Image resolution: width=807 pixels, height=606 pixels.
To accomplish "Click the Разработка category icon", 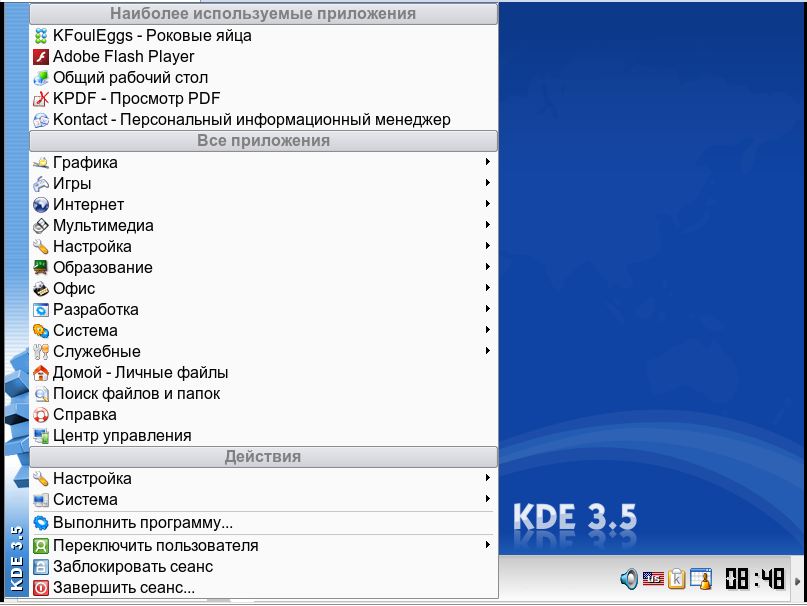I will point(41,310).
